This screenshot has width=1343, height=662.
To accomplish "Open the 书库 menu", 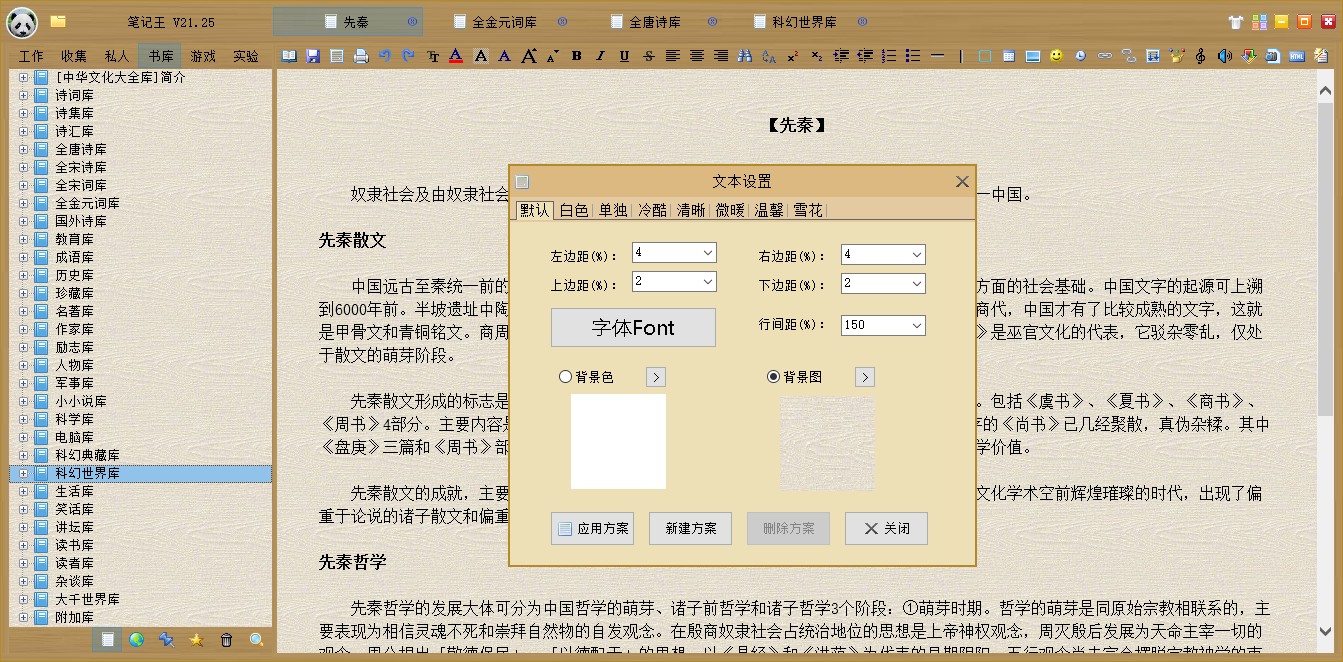I will pos(160,56).
